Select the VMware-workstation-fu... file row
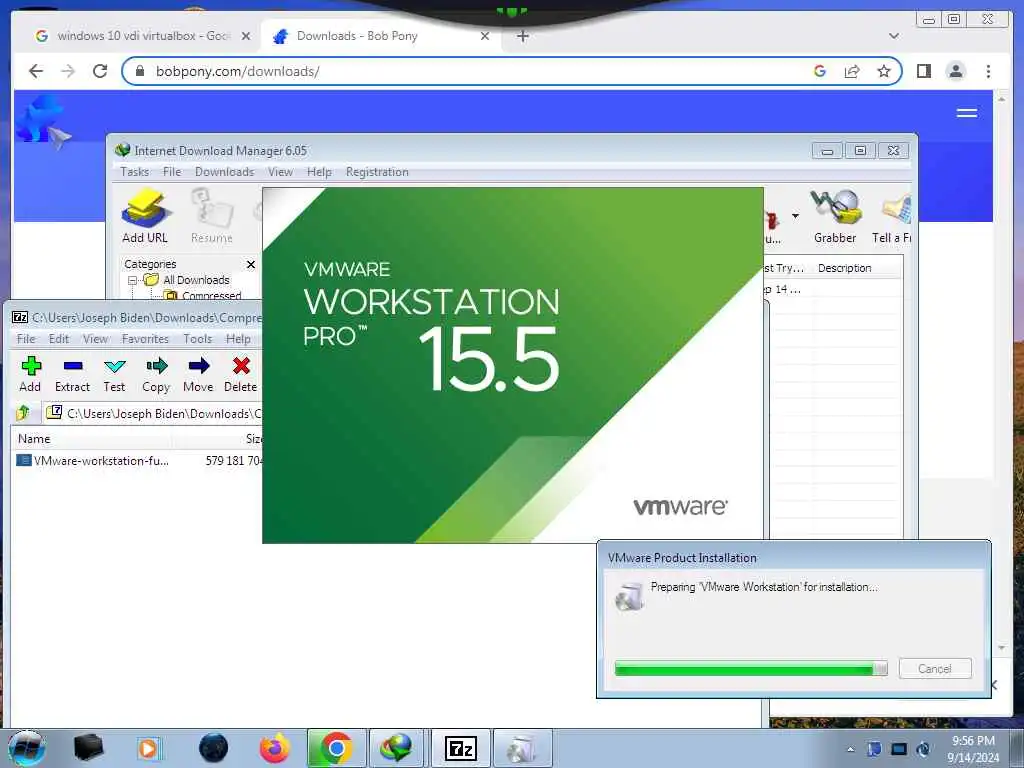The height and width of the screenshot is (768, 1024). click(x=137, y=460)
